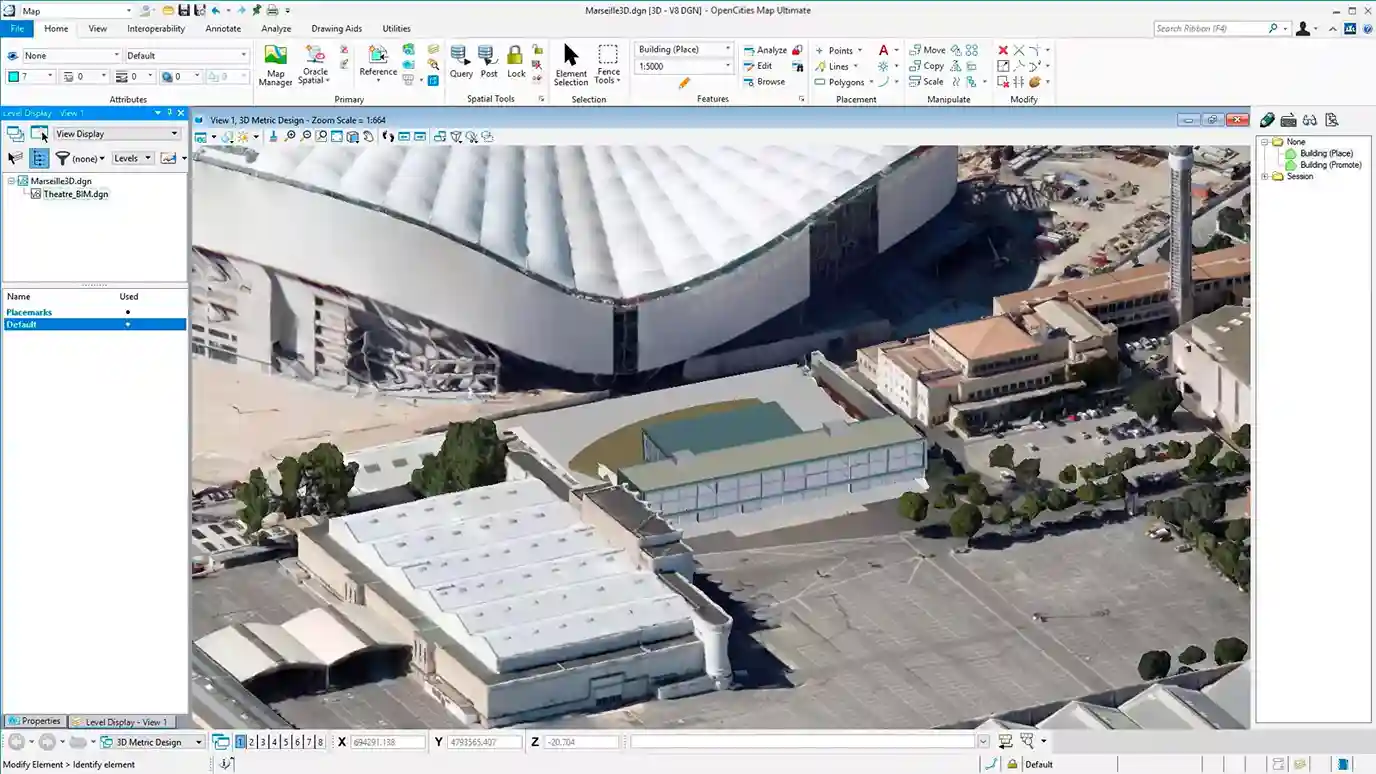Open the Map Manager tool

[275, 65]
